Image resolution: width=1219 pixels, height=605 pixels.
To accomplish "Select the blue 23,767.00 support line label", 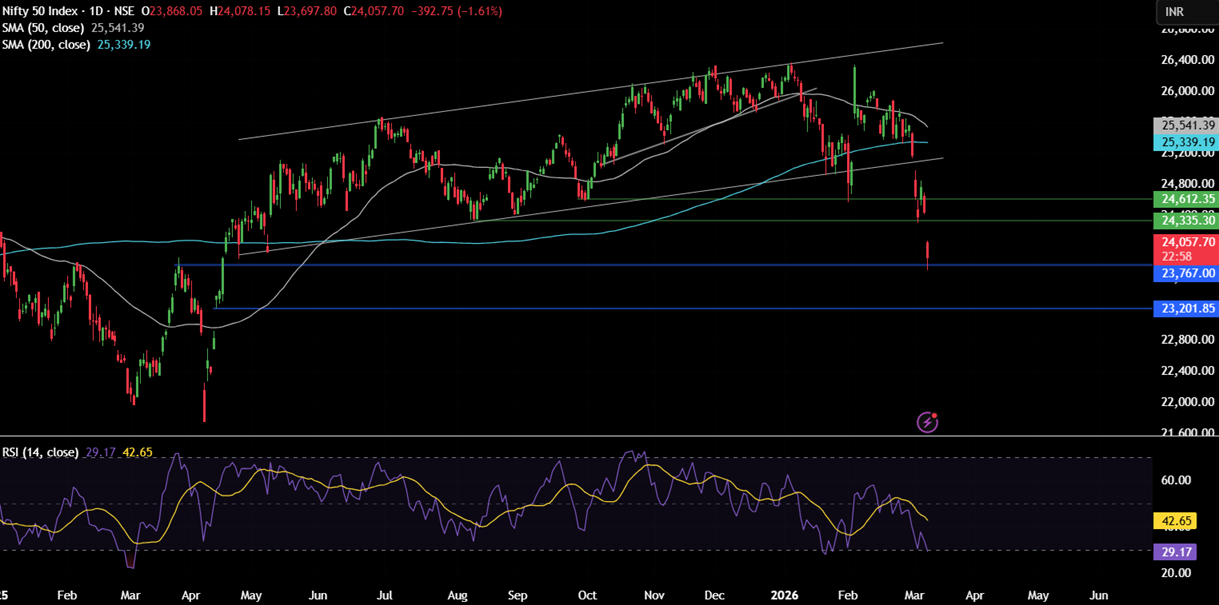I will [x=1188, y=273].
